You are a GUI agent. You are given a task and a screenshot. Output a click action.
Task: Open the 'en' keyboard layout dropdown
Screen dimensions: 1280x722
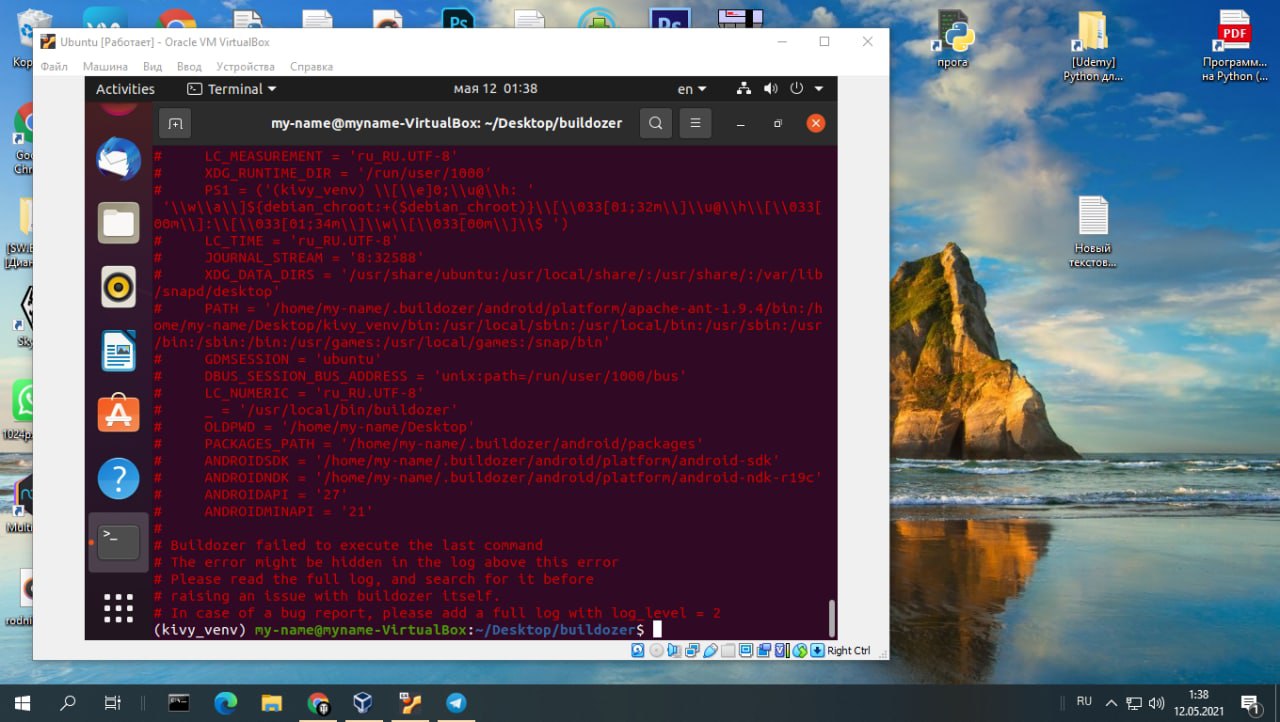(x=691, y=88)
